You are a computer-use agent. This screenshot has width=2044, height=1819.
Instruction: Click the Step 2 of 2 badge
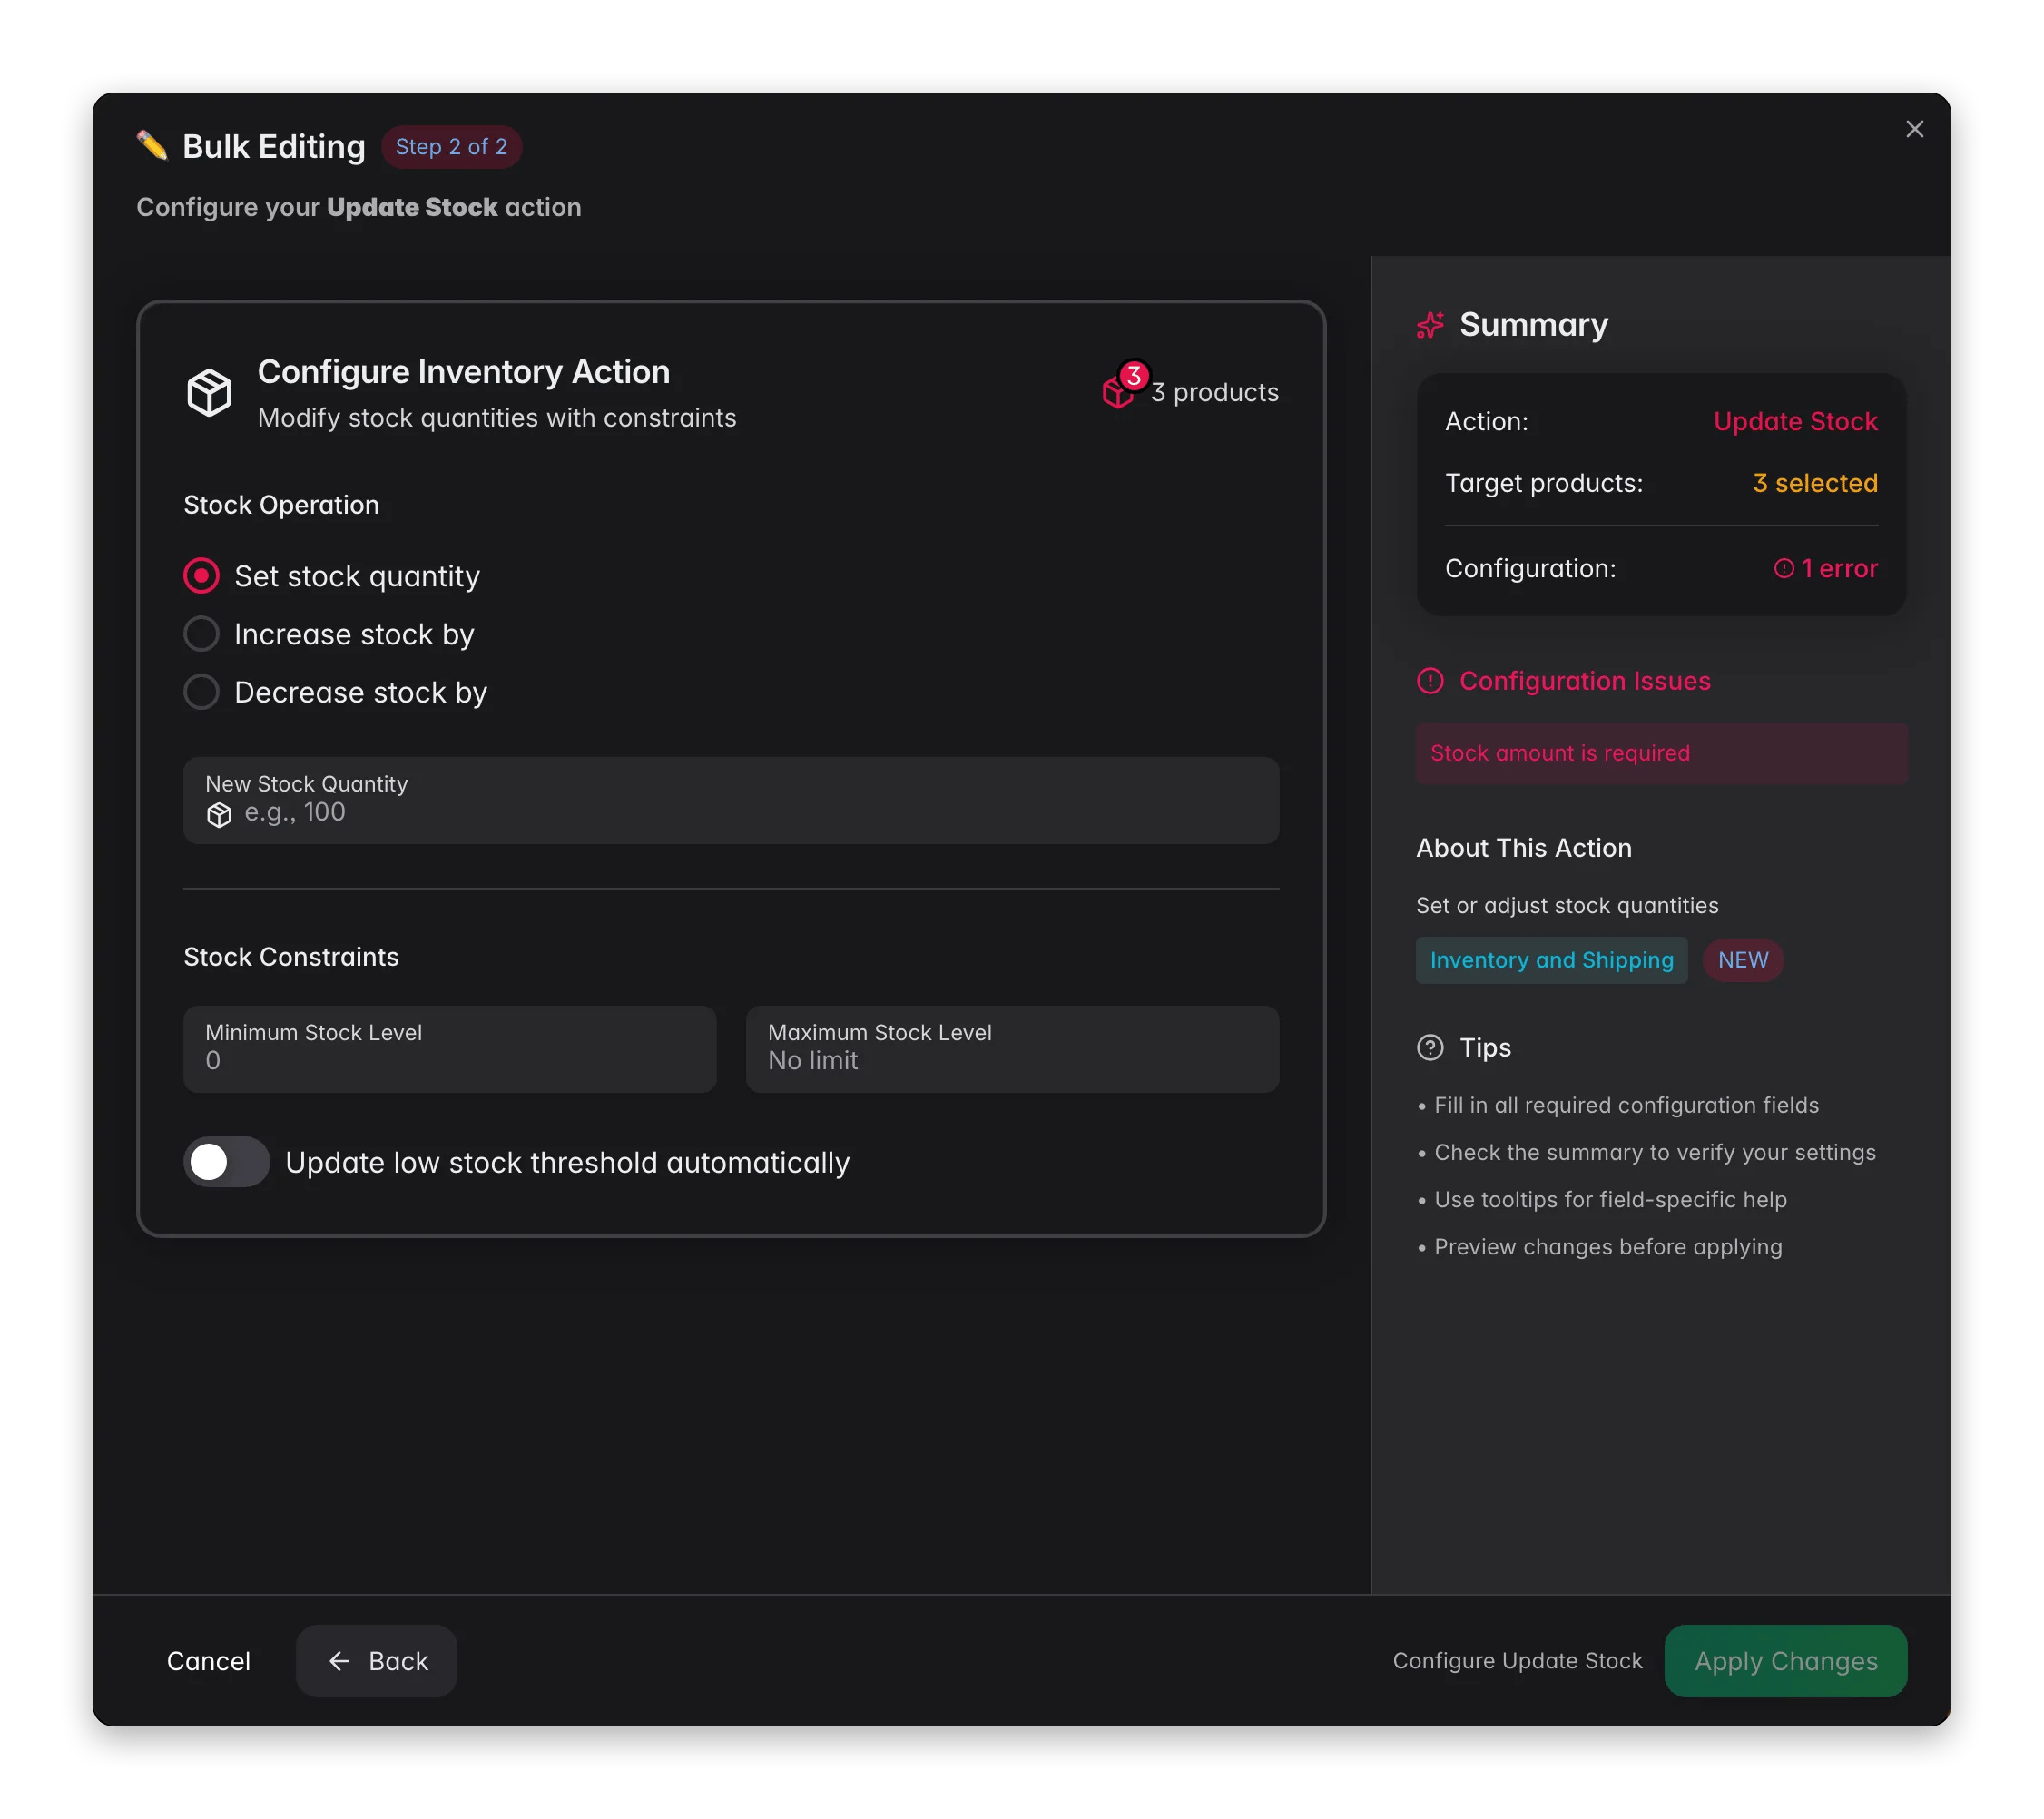(451, 147)
